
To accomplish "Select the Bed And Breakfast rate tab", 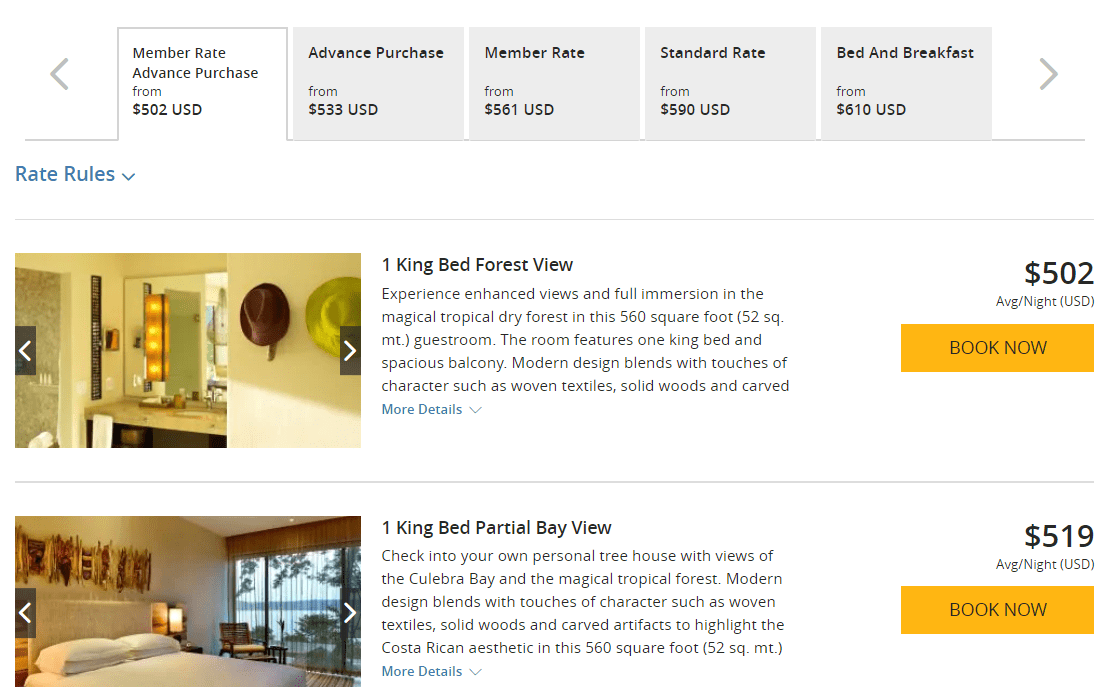I will click(905, 83).
